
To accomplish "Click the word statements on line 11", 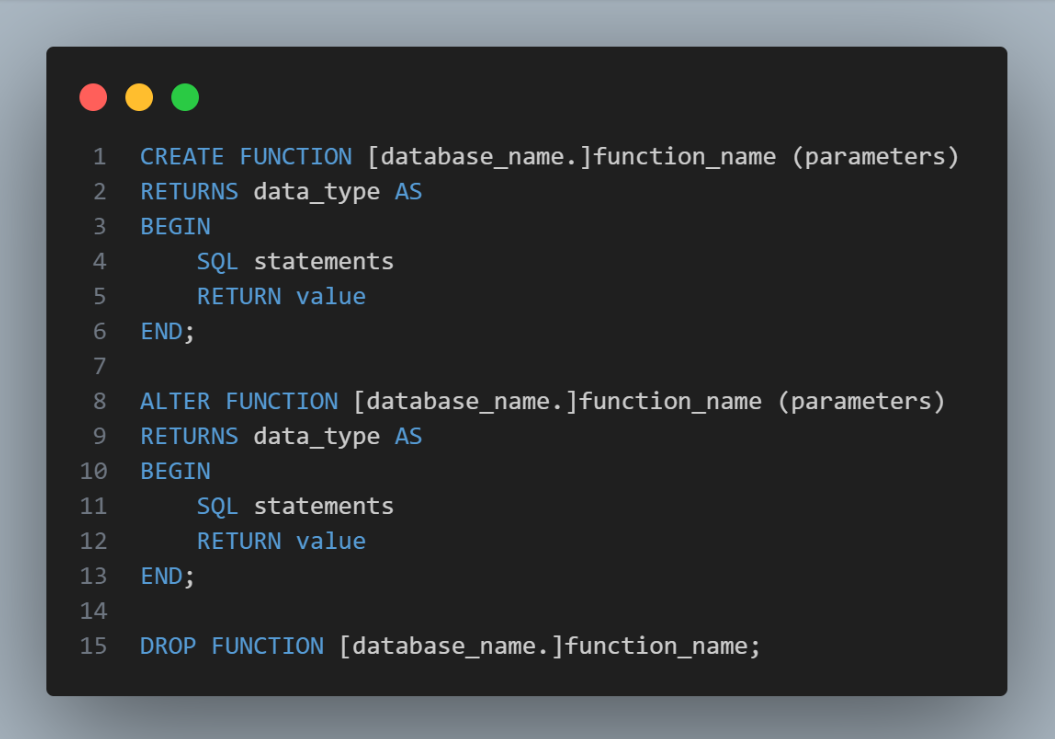I will tap(323, 507).
